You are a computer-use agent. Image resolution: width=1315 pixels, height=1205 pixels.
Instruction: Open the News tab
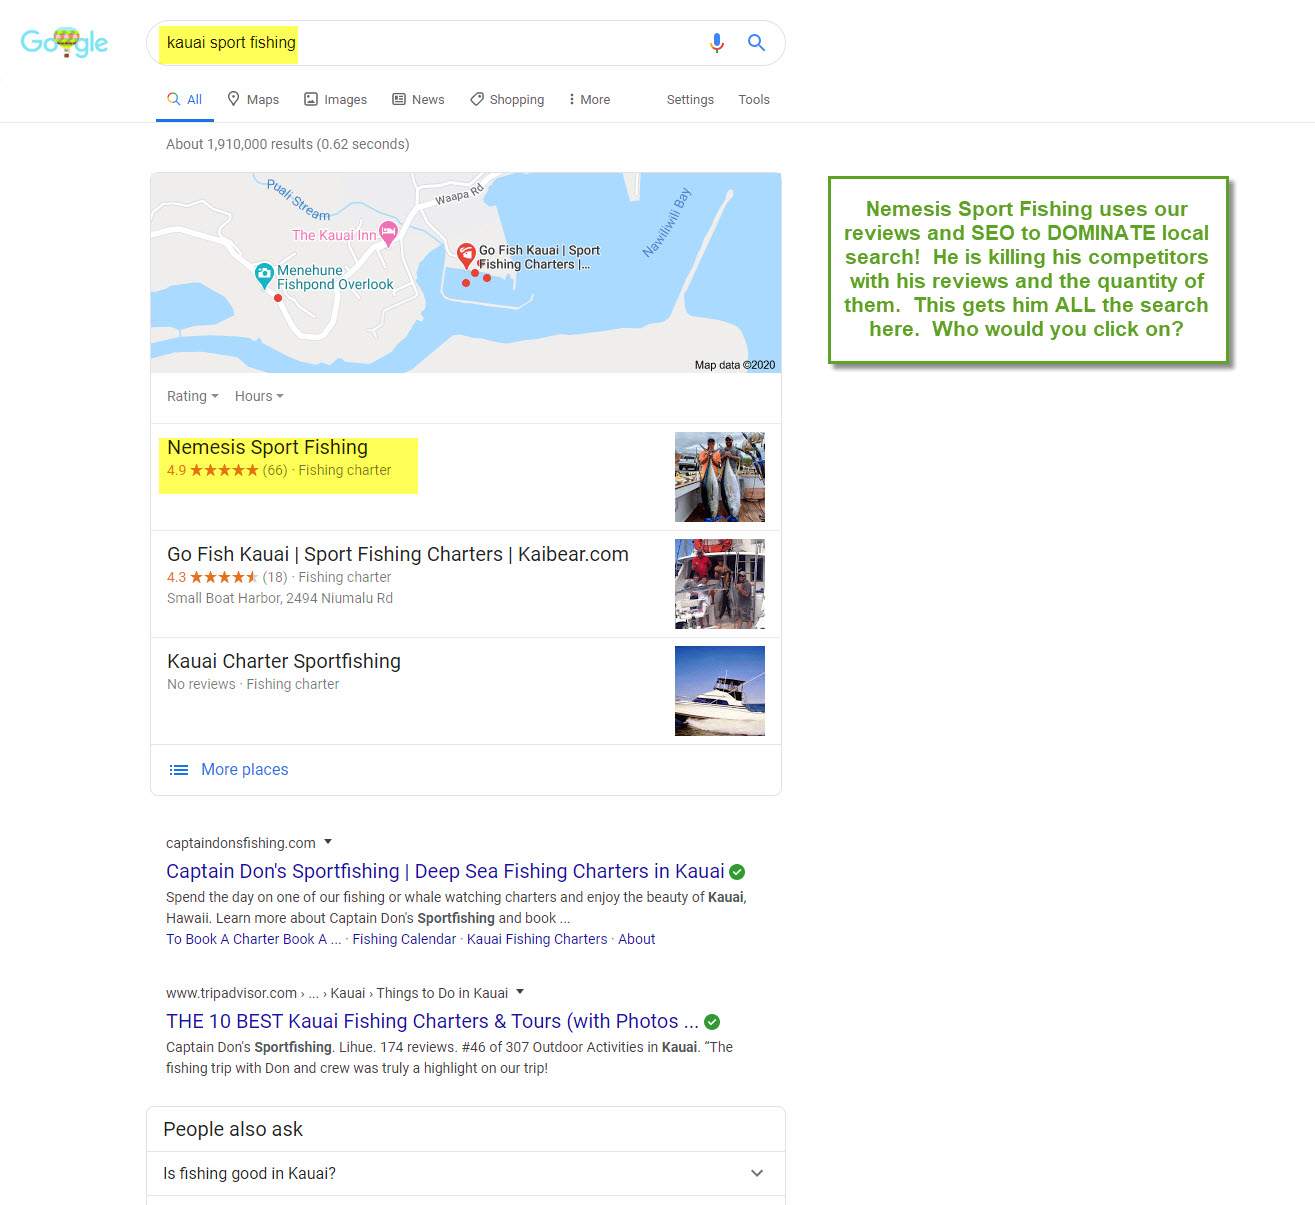[x=418, y=99]
